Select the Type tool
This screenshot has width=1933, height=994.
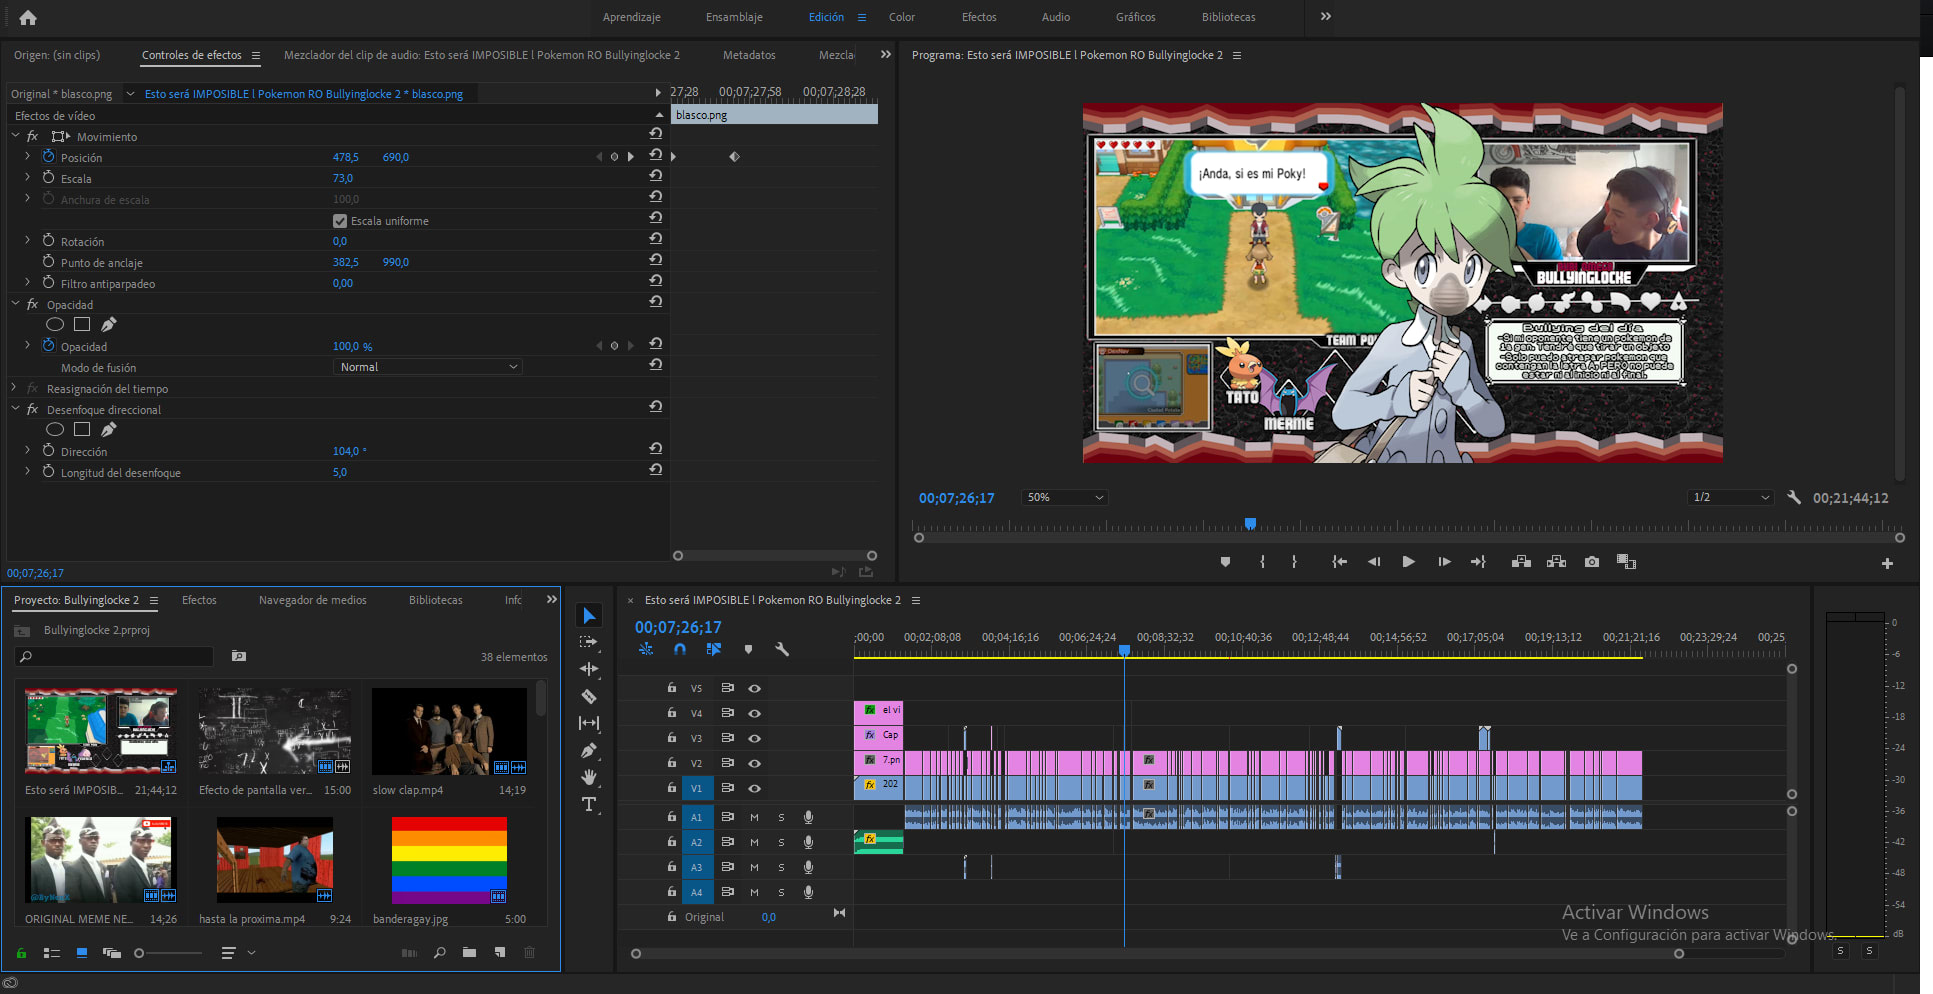click(589, 805)
